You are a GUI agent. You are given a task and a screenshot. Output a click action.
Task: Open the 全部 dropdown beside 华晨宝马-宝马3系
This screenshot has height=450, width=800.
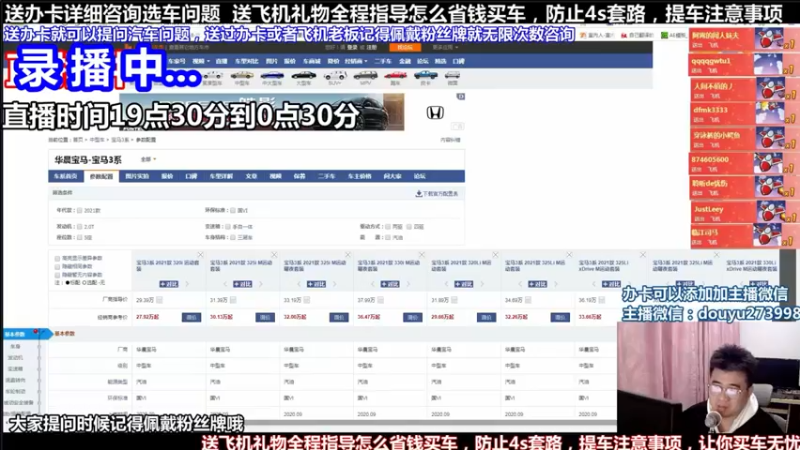pyautogui.click(x=148, y=160)
